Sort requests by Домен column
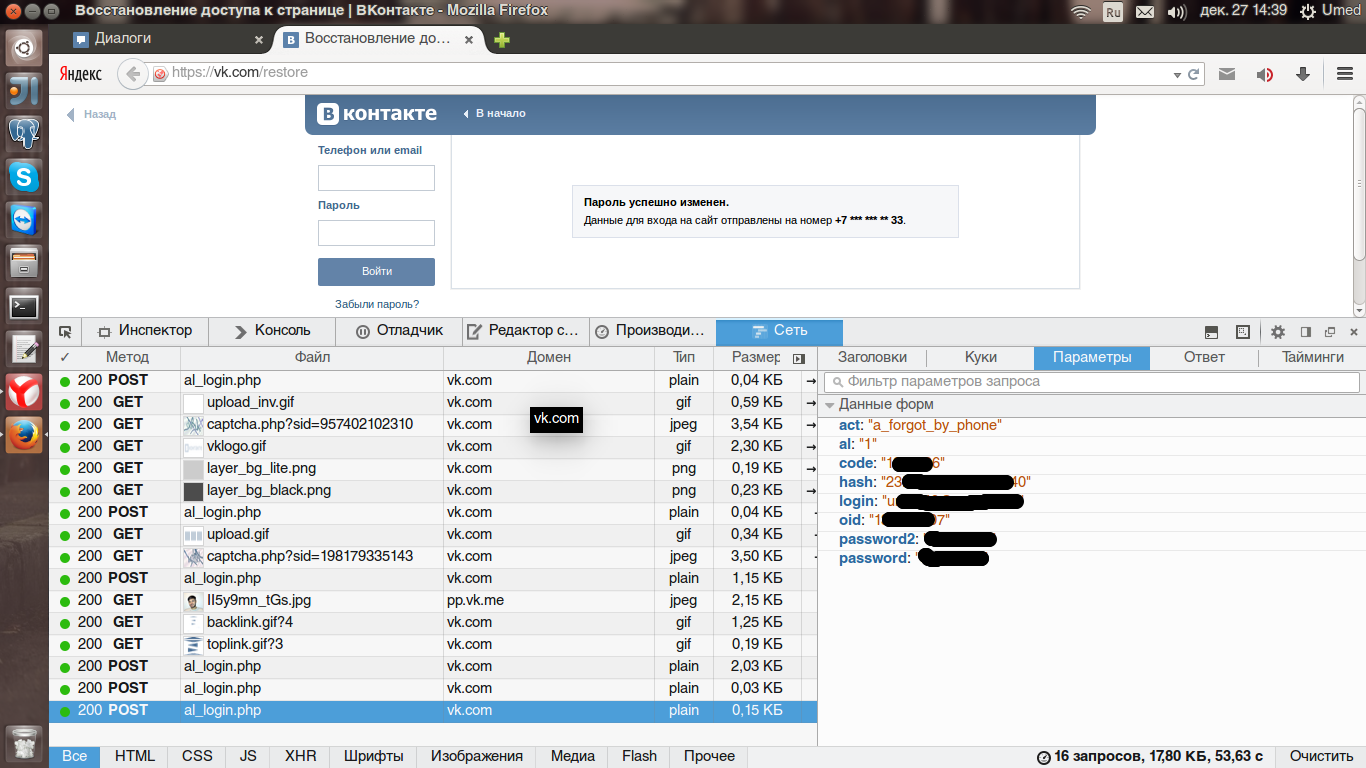Image resolution: width=1366 pixels, height=768 pixels. tap(549, 357)
